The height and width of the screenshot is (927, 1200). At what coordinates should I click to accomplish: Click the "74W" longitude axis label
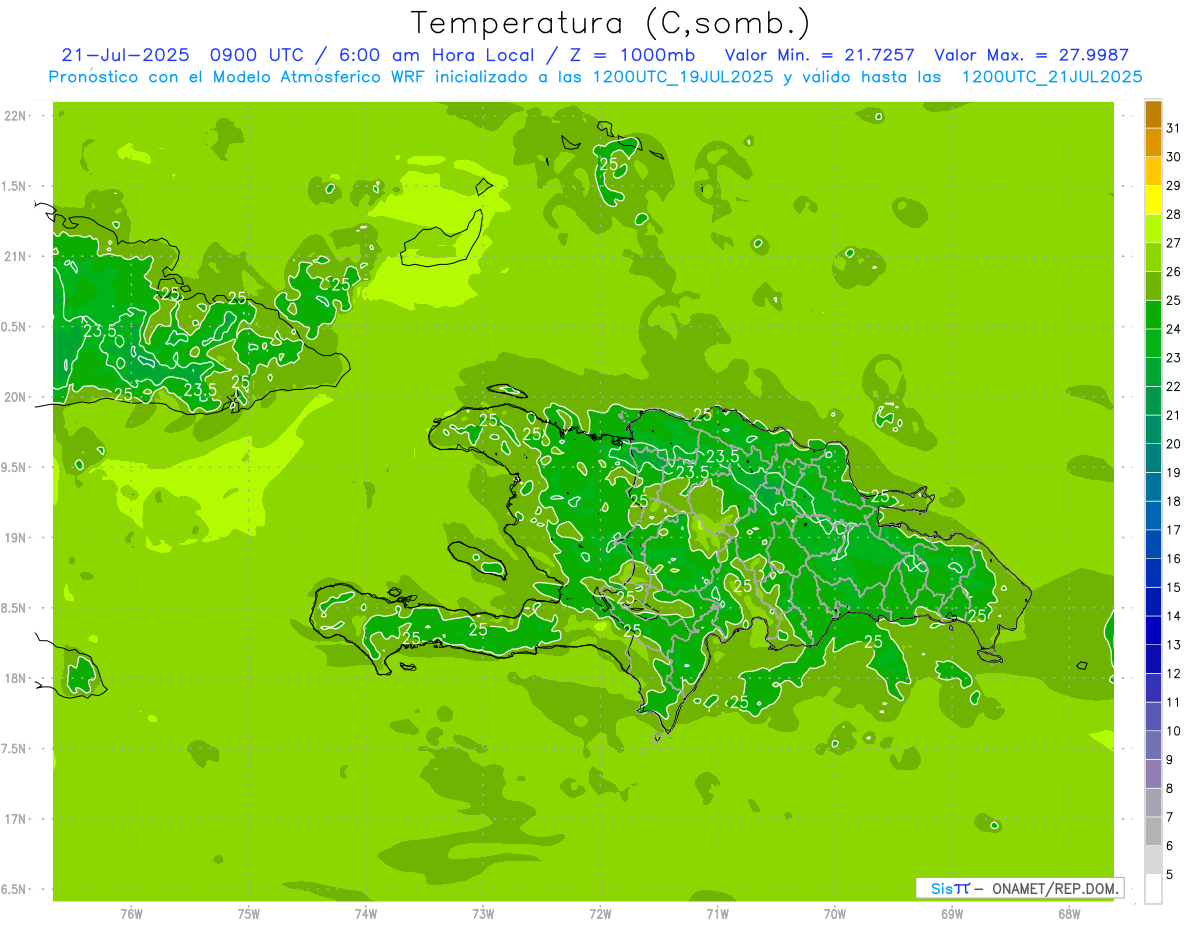(366, 914)
